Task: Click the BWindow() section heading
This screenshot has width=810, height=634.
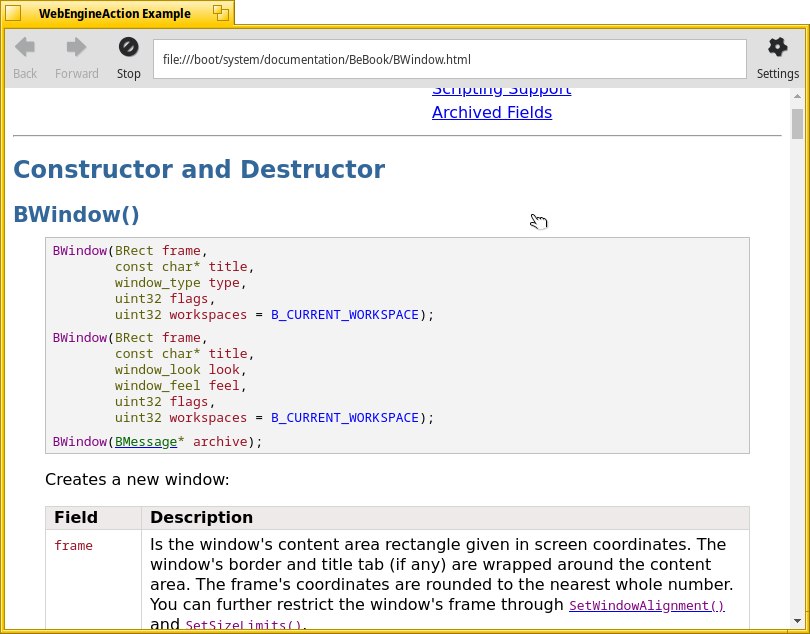Action: [x=76, y=214]
